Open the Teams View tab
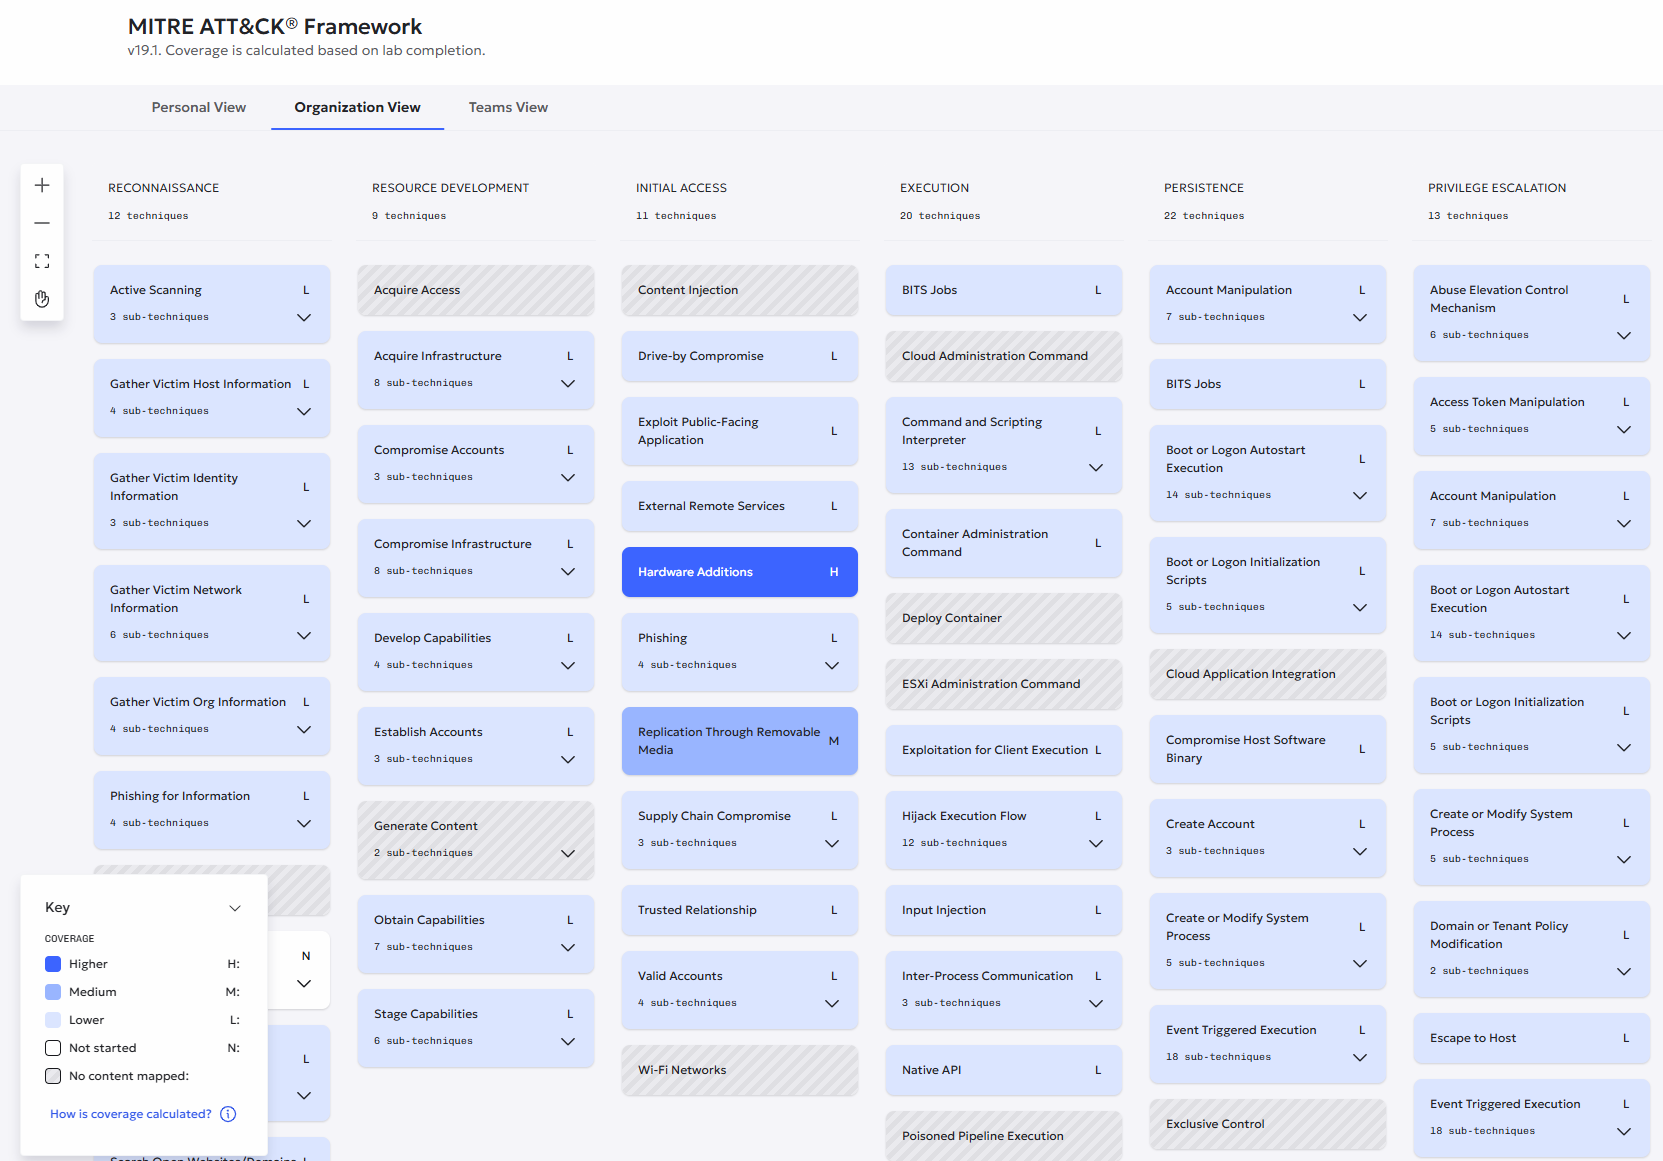This screenshot has width=1663, height=1161. pyautogui.click(x=508, y=107)
